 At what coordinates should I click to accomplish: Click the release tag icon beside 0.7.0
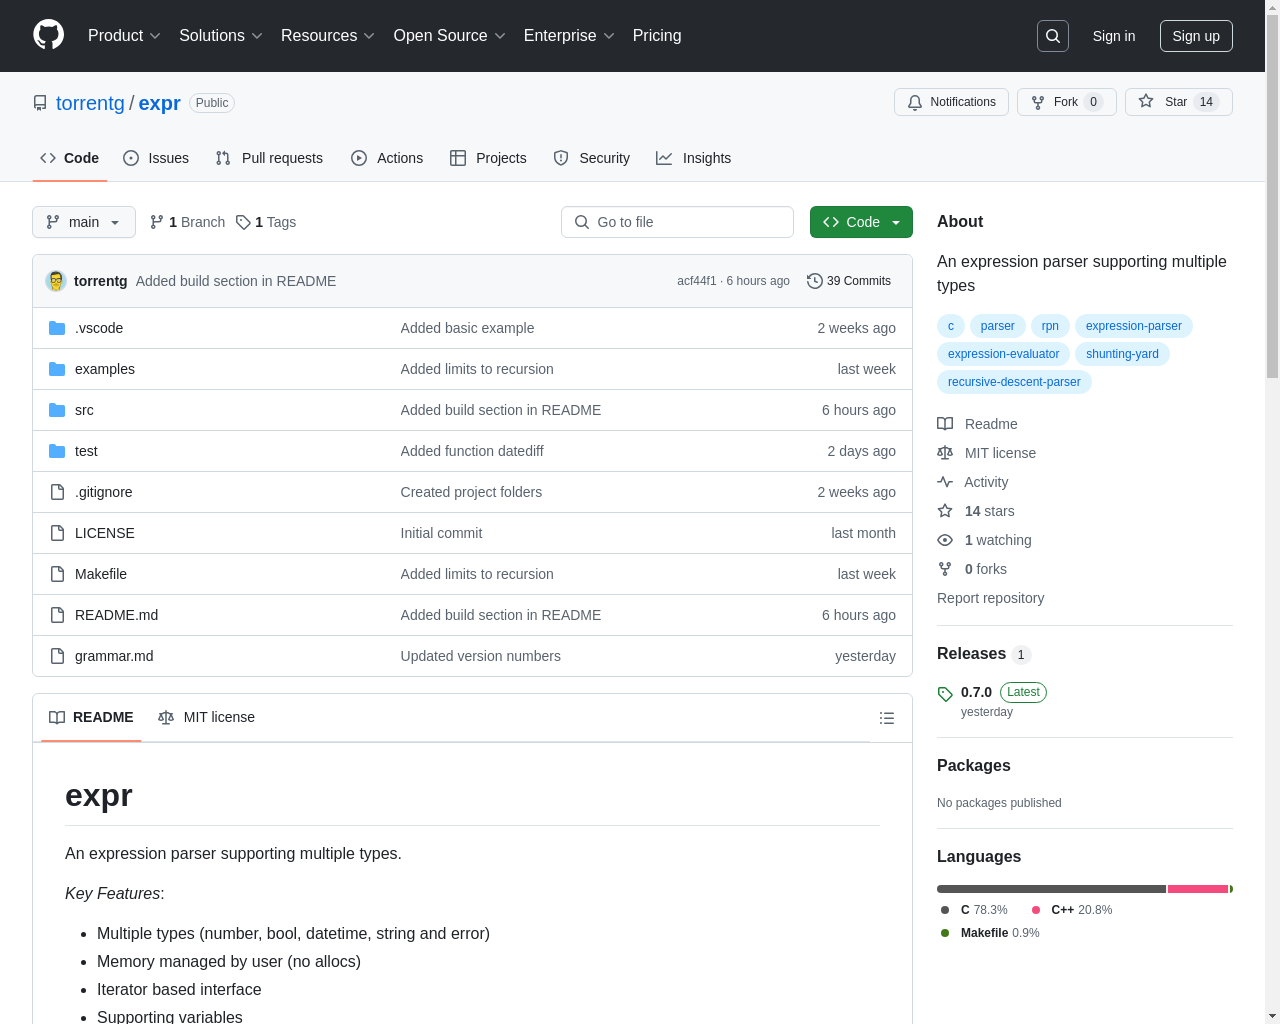click(945, 694)
